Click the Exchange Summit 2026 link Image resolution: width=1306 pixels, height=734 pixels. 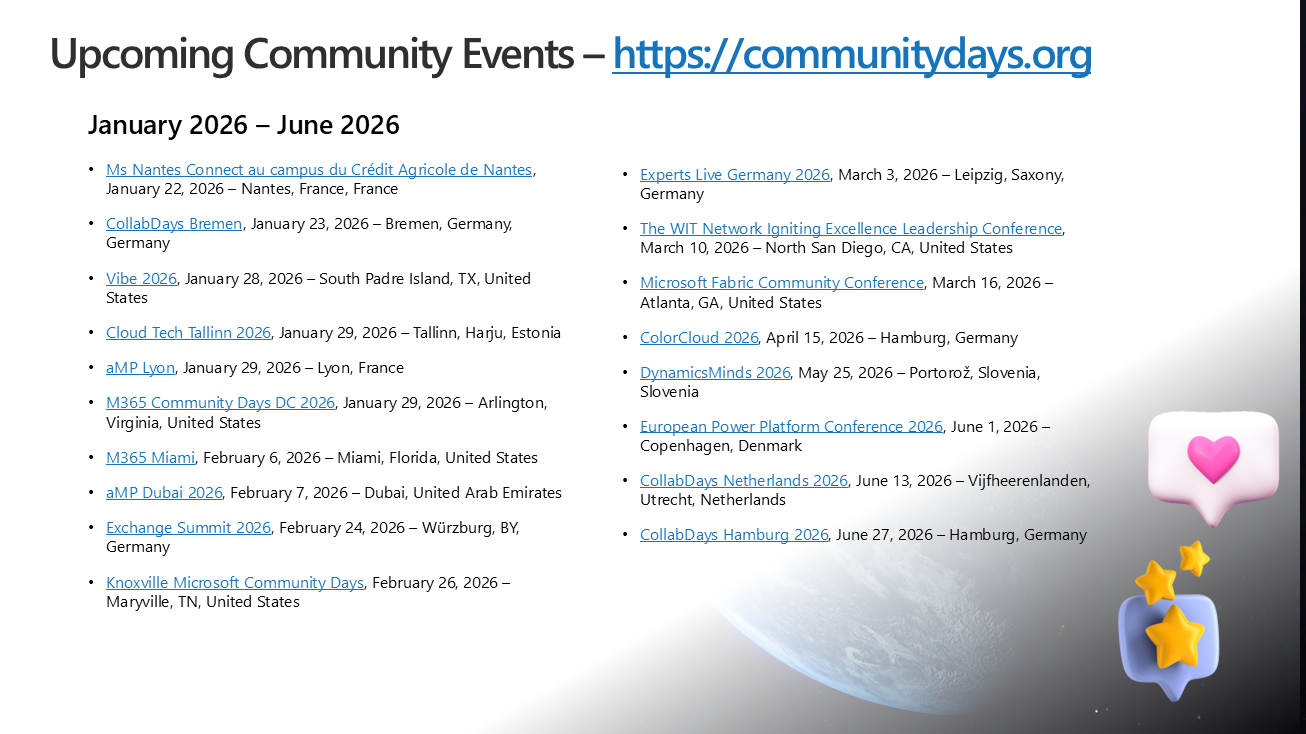tap(188, 528)
